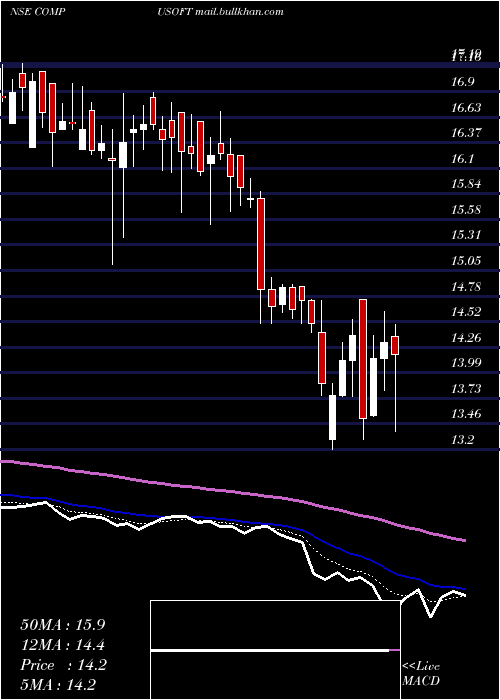Select the 16.1 price axis label
The image size is (500, 700).
pyautogui.click(x=465, y=158)
